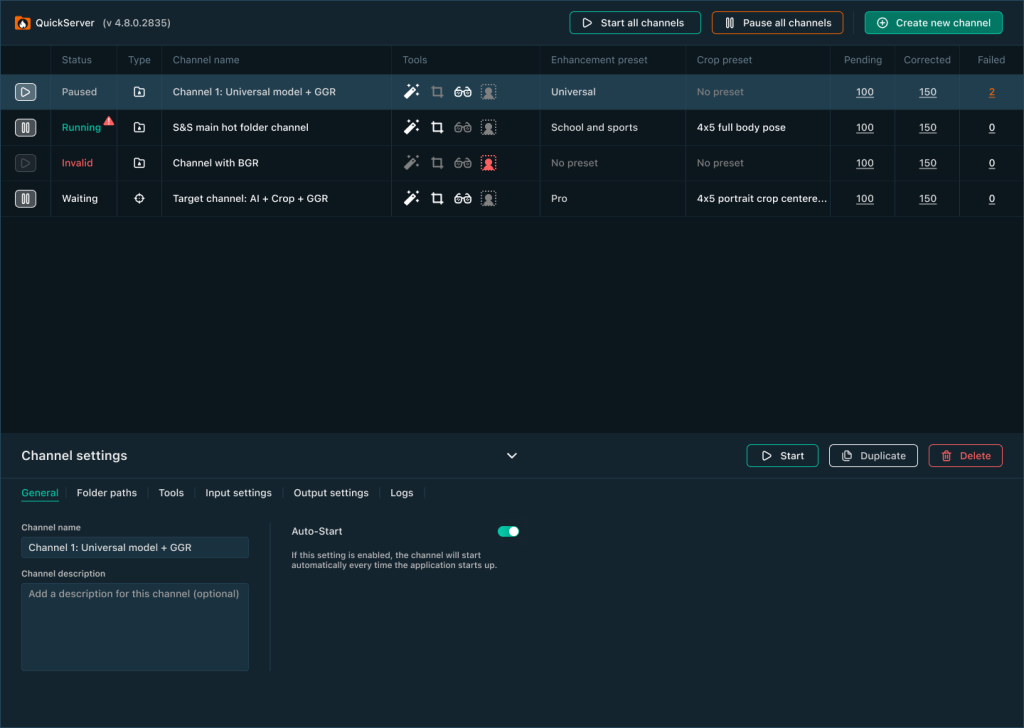Pause the running S&S main hot folder channel

[25, 127]
